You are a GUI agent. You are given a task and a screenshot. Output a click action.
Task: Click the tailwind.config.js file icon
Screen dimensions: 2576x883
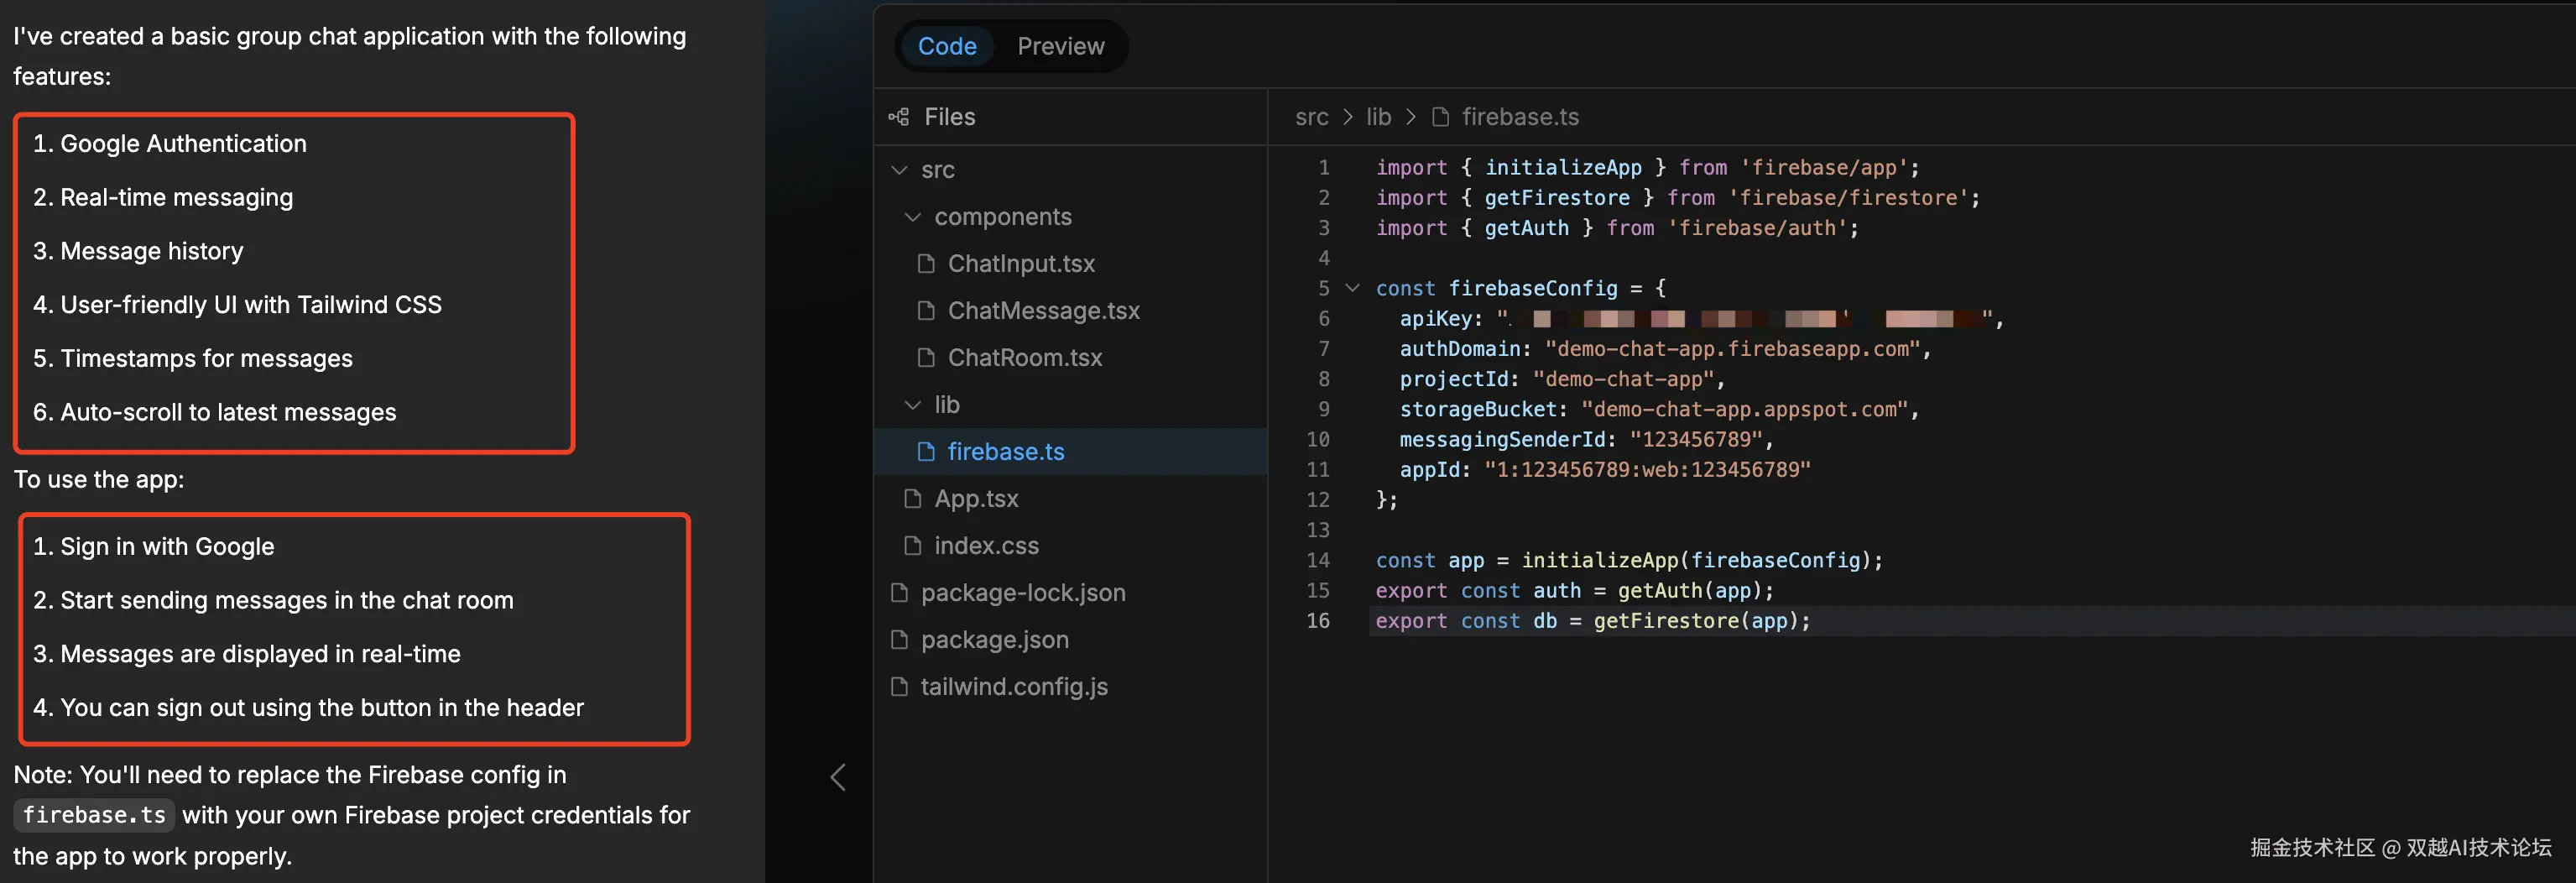tap(899, 687)
